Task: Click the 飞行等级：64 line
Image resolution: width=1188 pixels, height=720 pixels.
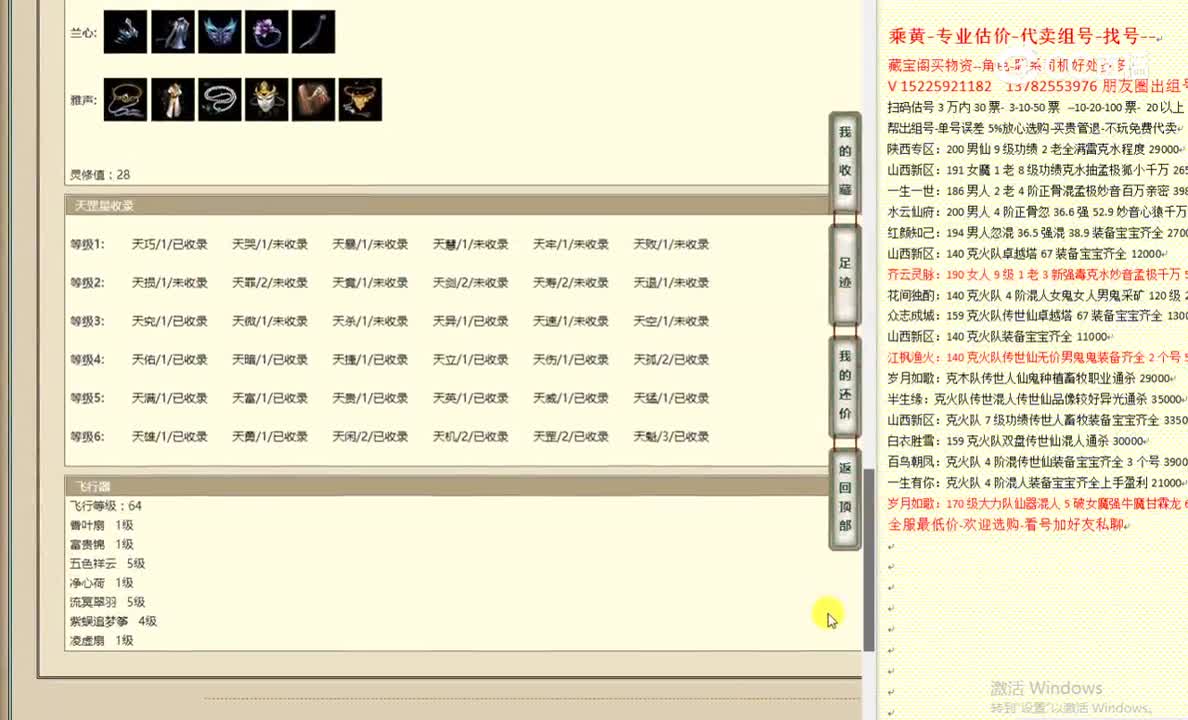Action: click(x=105, y=506)
